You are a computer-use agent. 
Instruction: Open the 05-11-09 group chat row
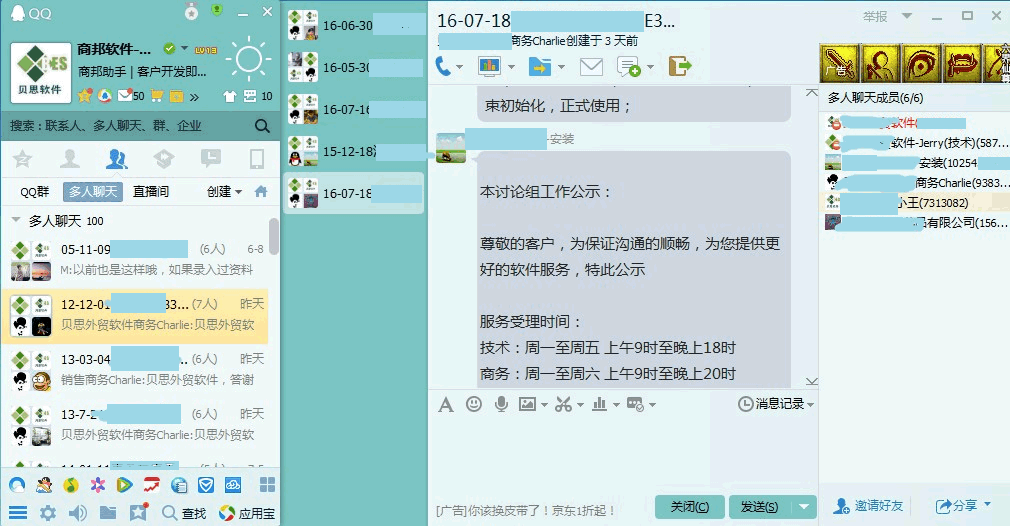(135, 259)
